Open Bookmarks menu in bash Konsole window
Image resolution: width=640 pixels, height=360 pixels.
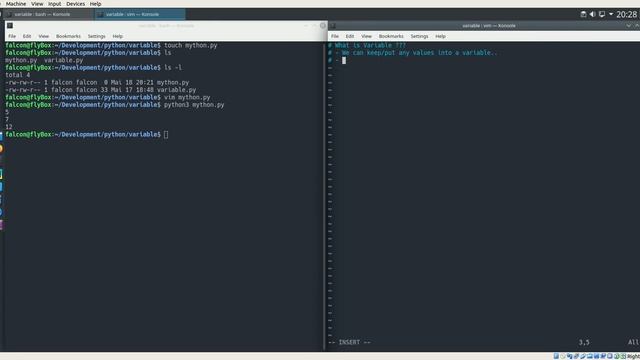pos(68,36)
